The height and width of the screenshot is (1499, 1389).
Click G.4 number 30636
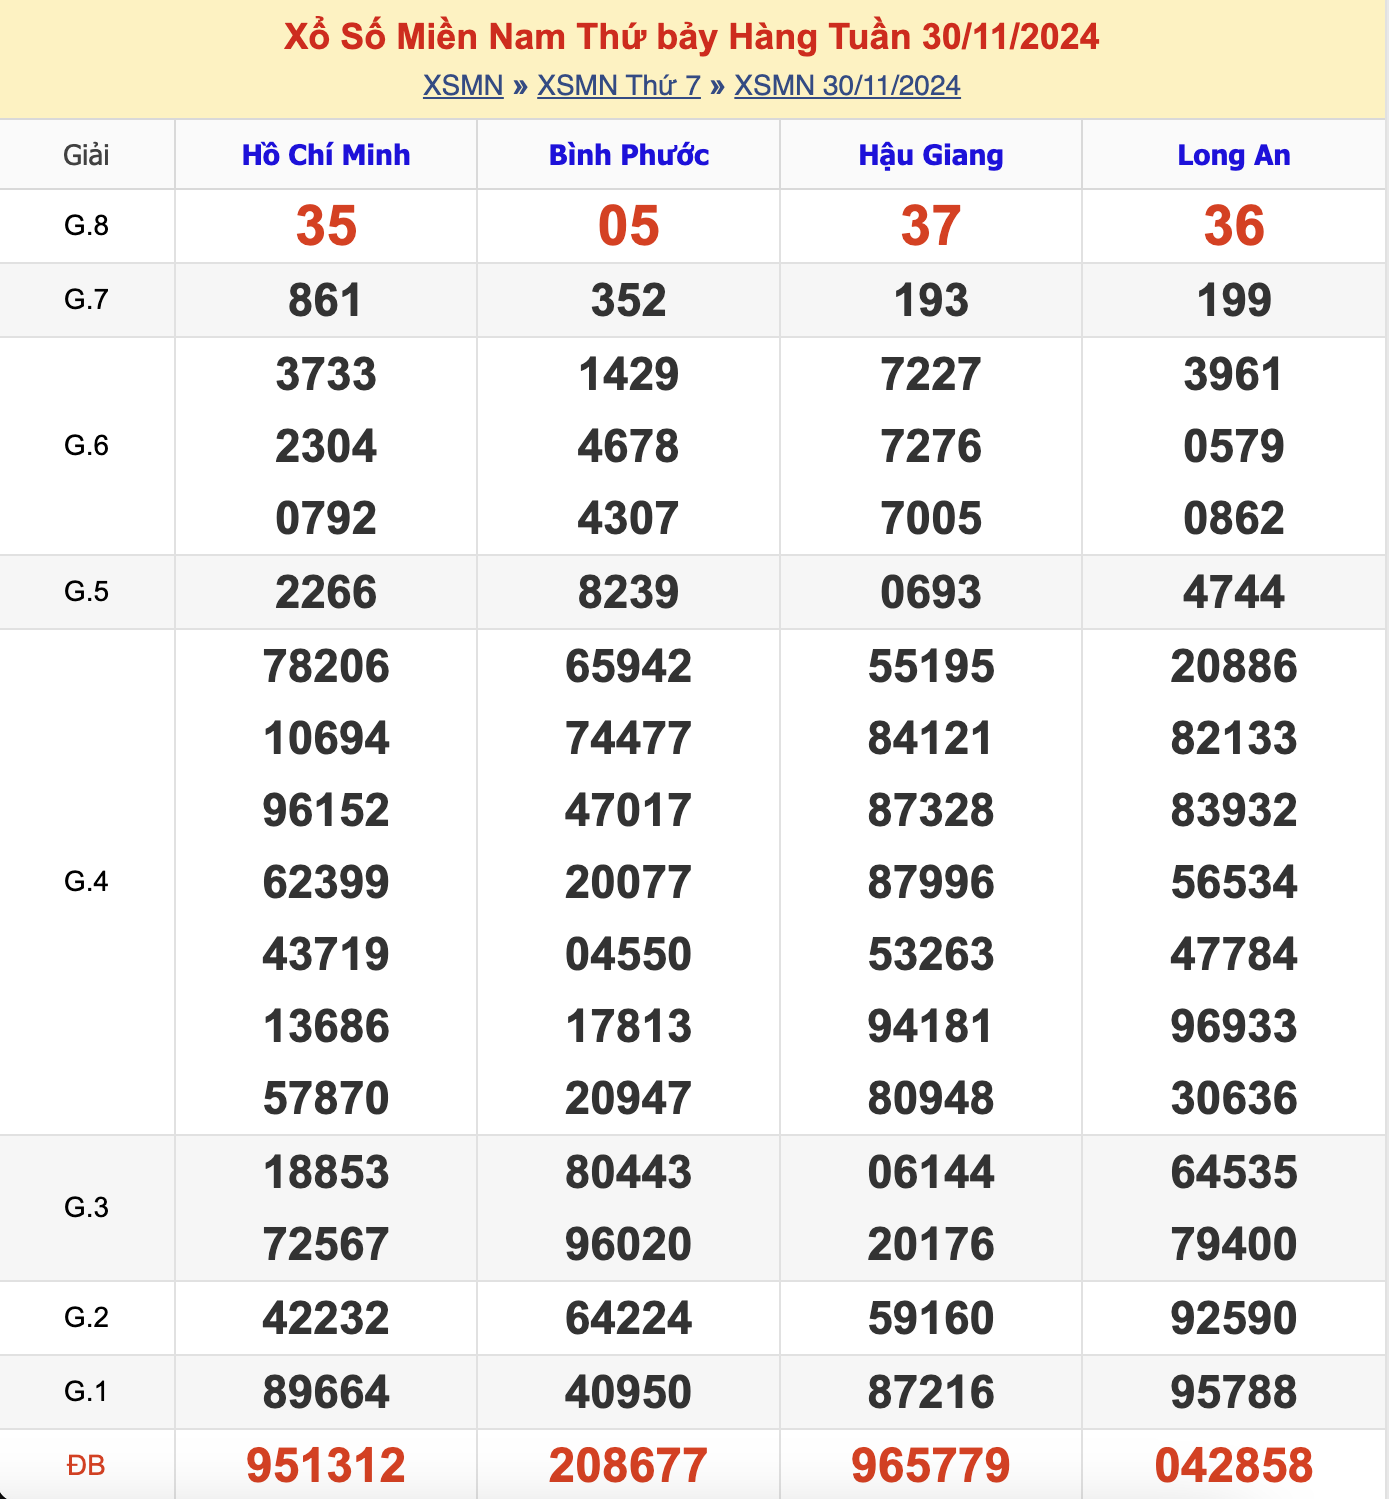click(x=1234, y=1098)
